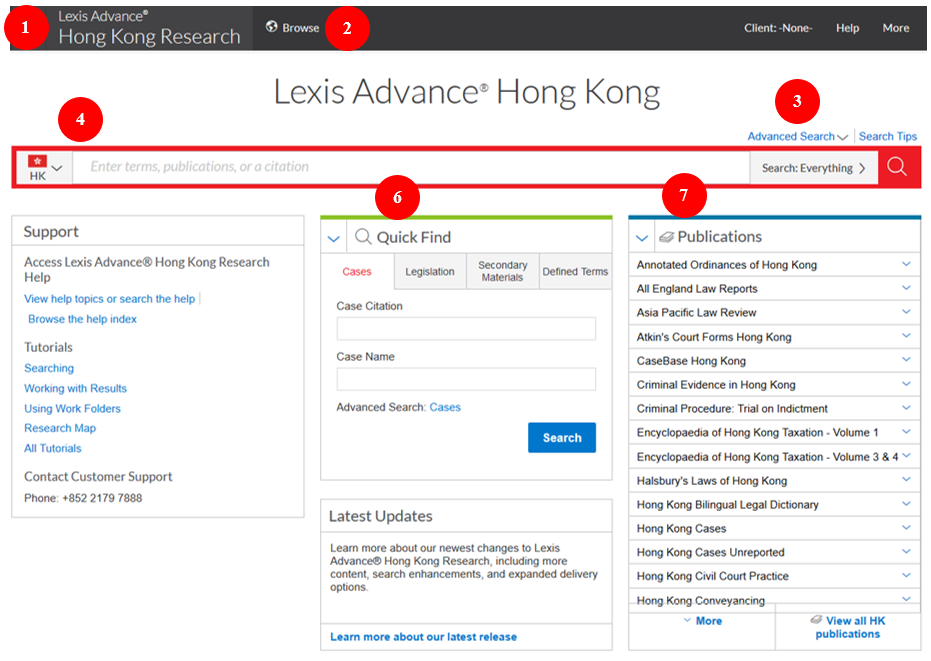The width and height of the screenshot is (931, 661).
Task: Open the More menu in the header
Action: [x=895, y=28]
